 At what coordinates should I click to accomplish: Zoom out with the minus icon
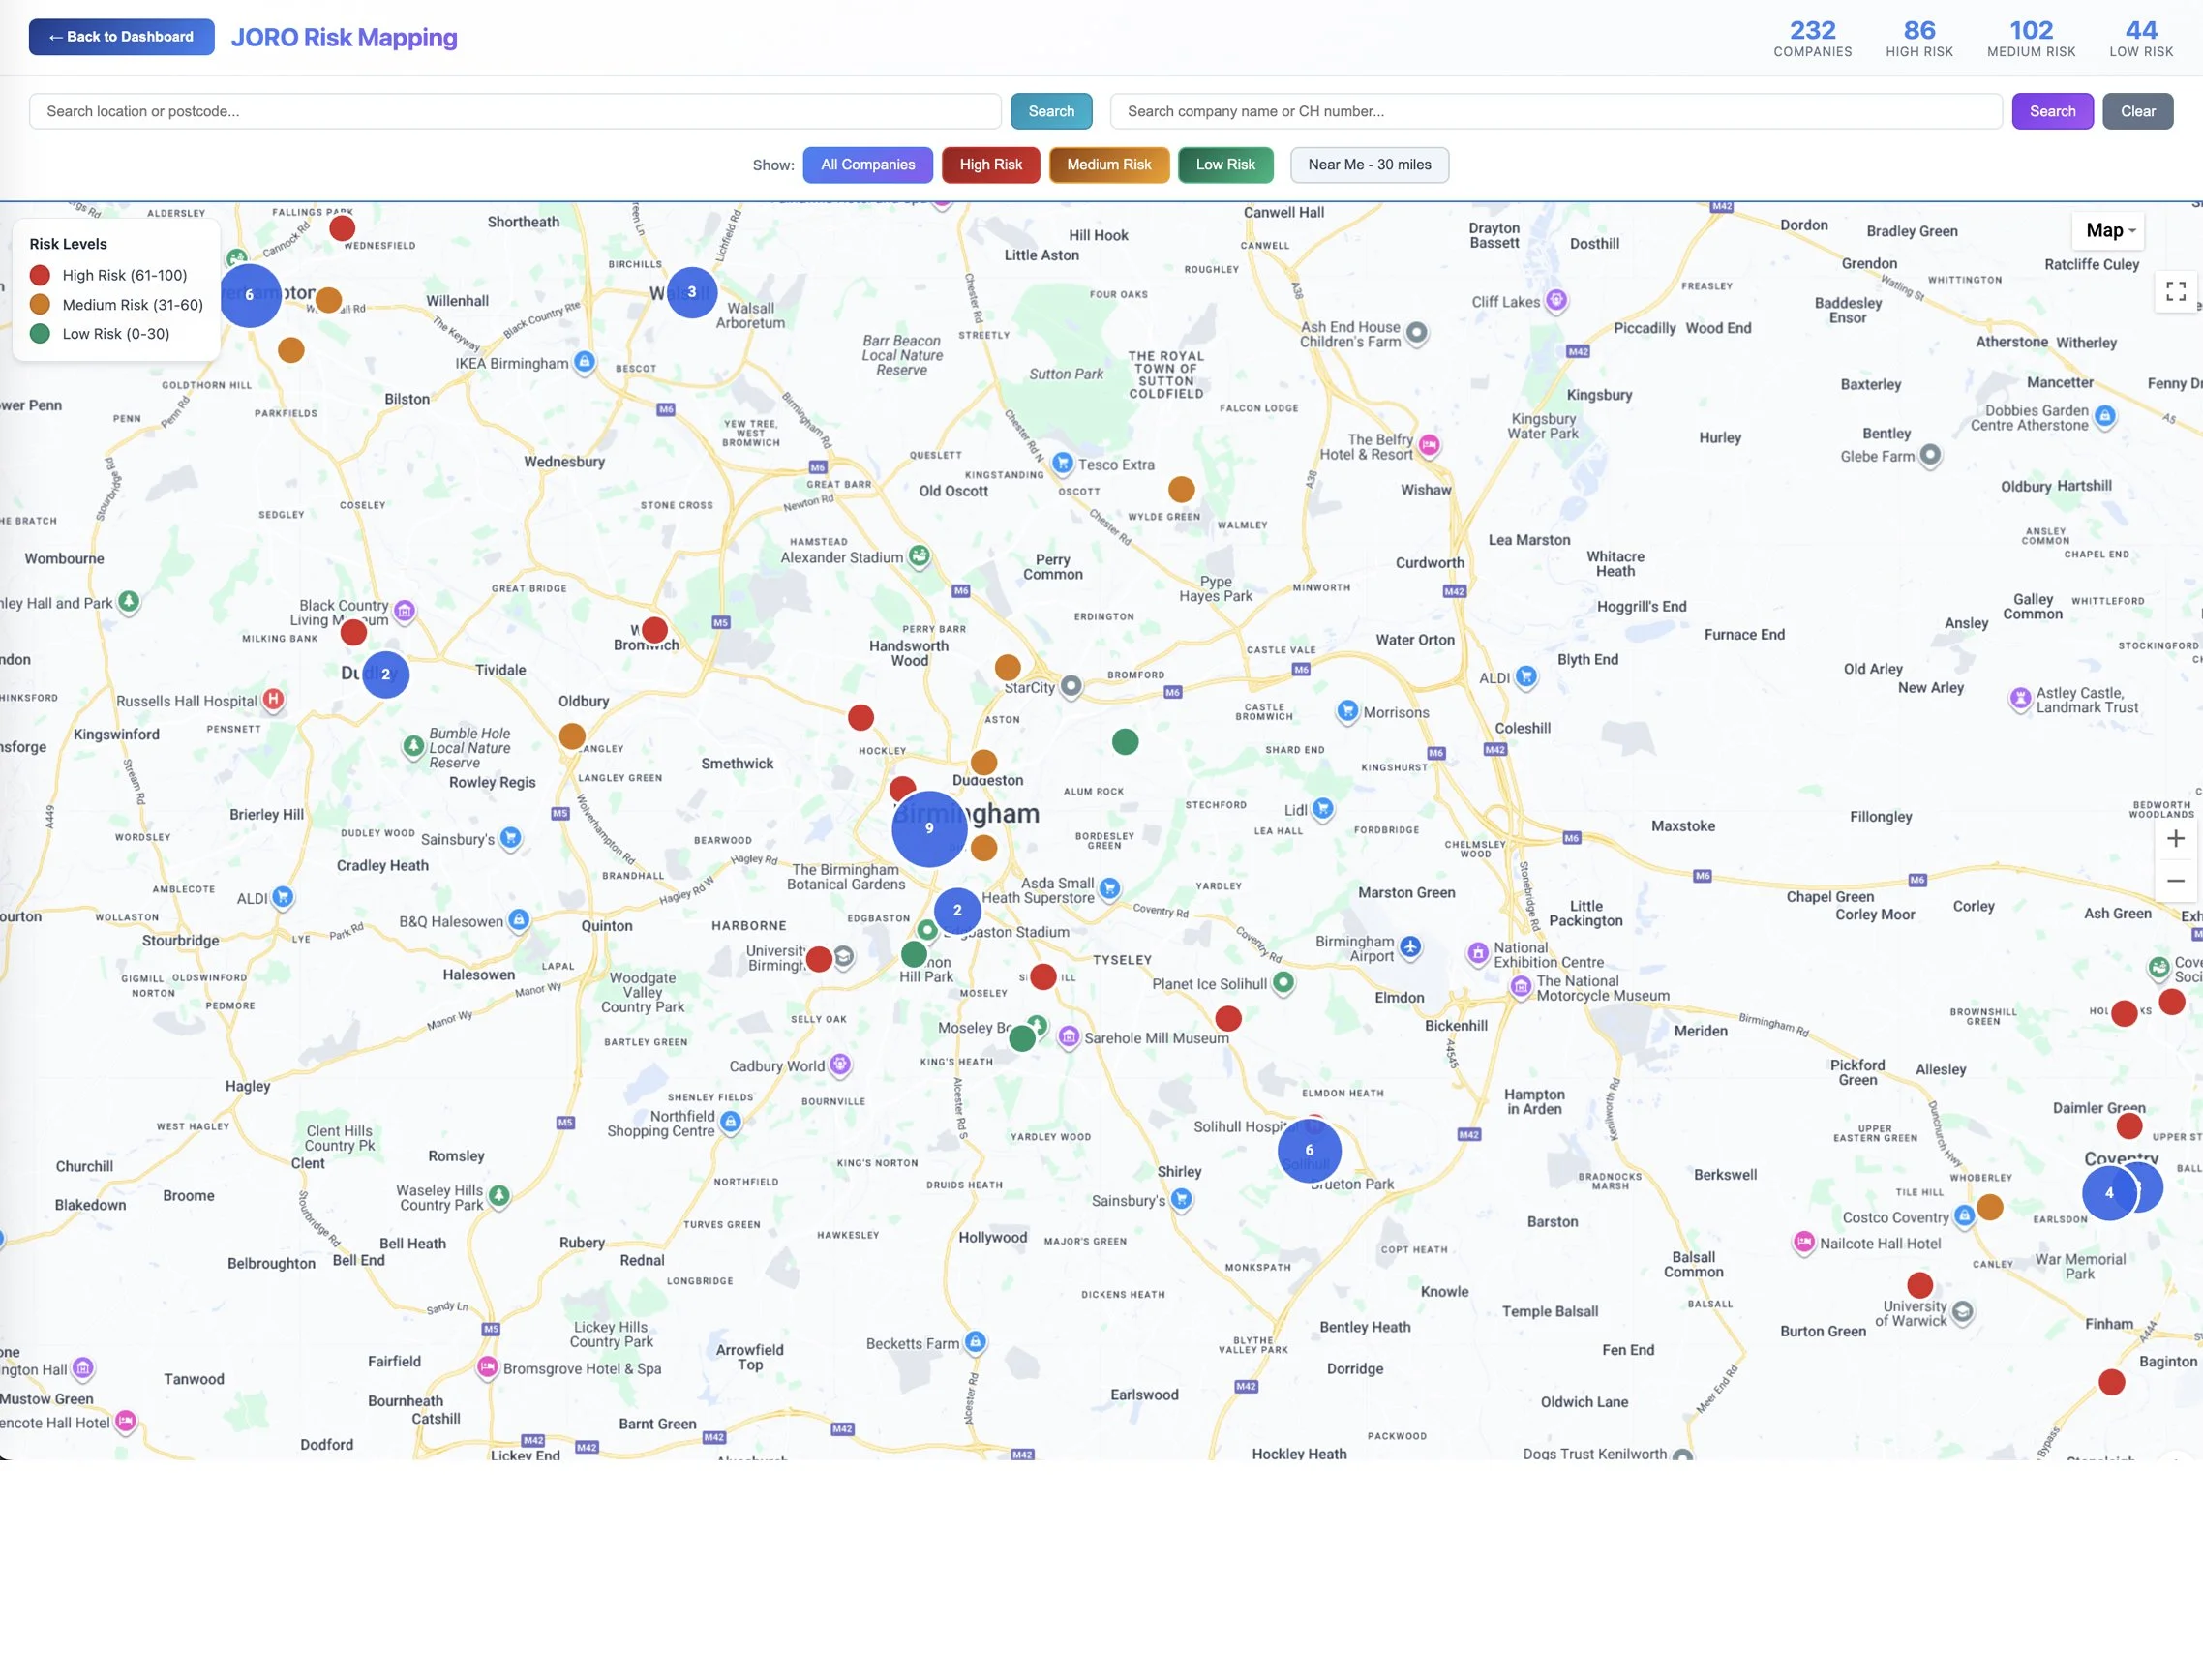2175,881
